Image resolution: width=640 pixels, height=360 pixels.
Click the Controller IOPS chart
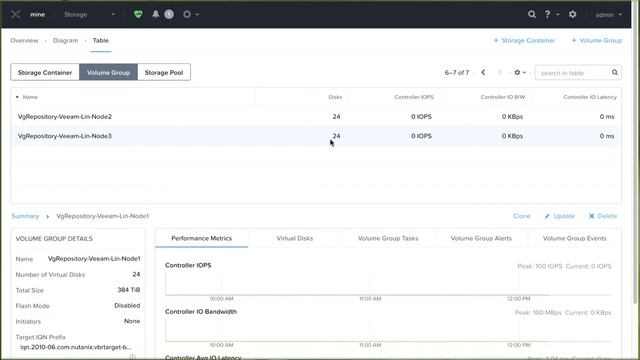(x=388, y=283)
